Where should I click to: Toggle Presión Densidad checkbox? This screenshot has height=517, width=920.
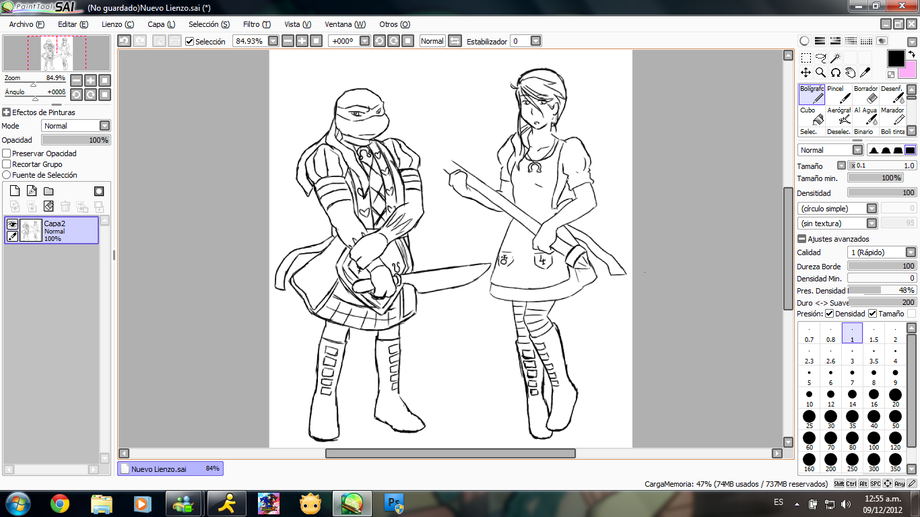point(830,313)
